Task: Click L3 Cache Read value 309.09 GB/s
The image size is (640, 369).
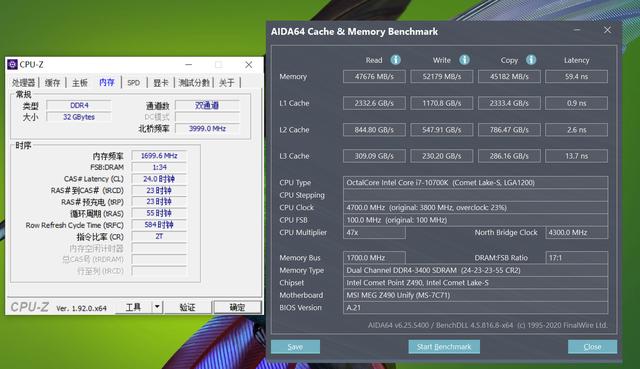Action: pos(374,156)
